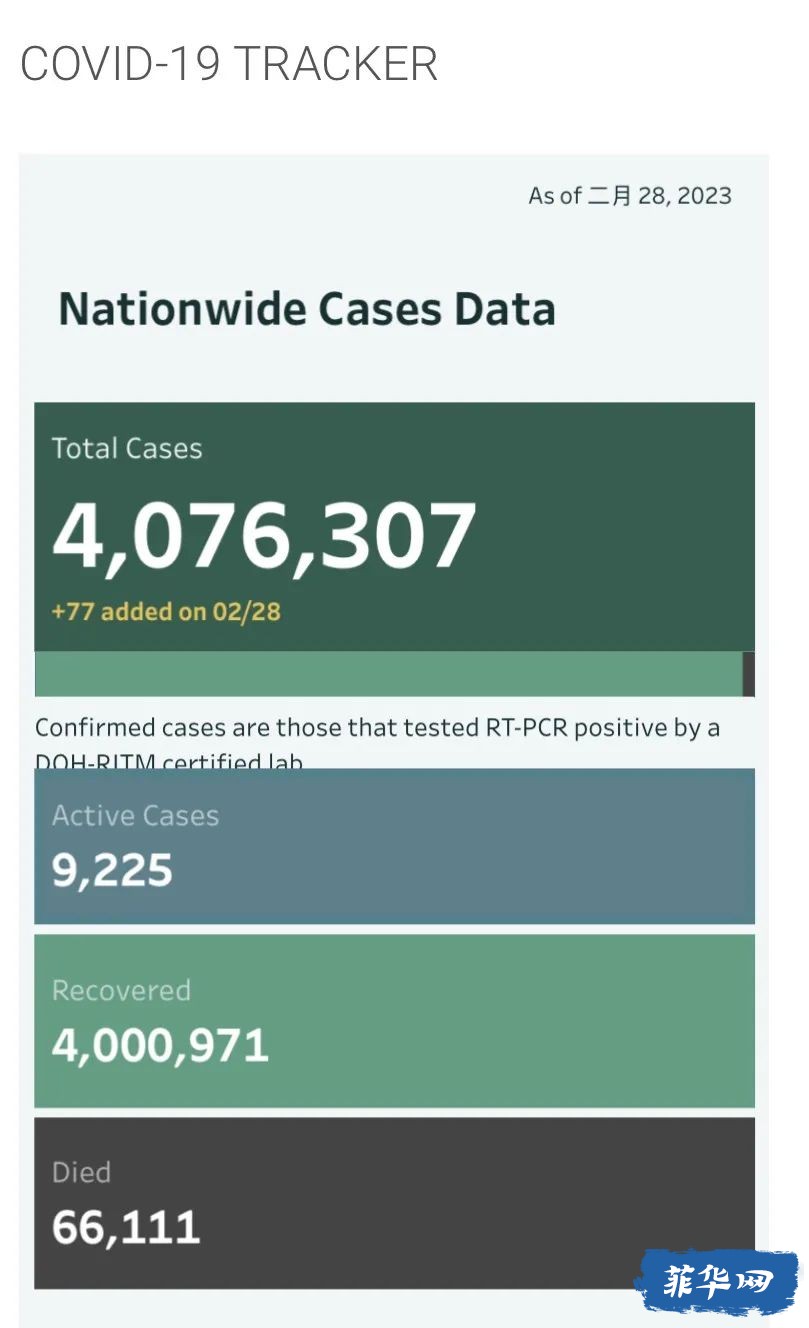
Task: Click the 66,111 deaths number
Action: coord(126,1228)
